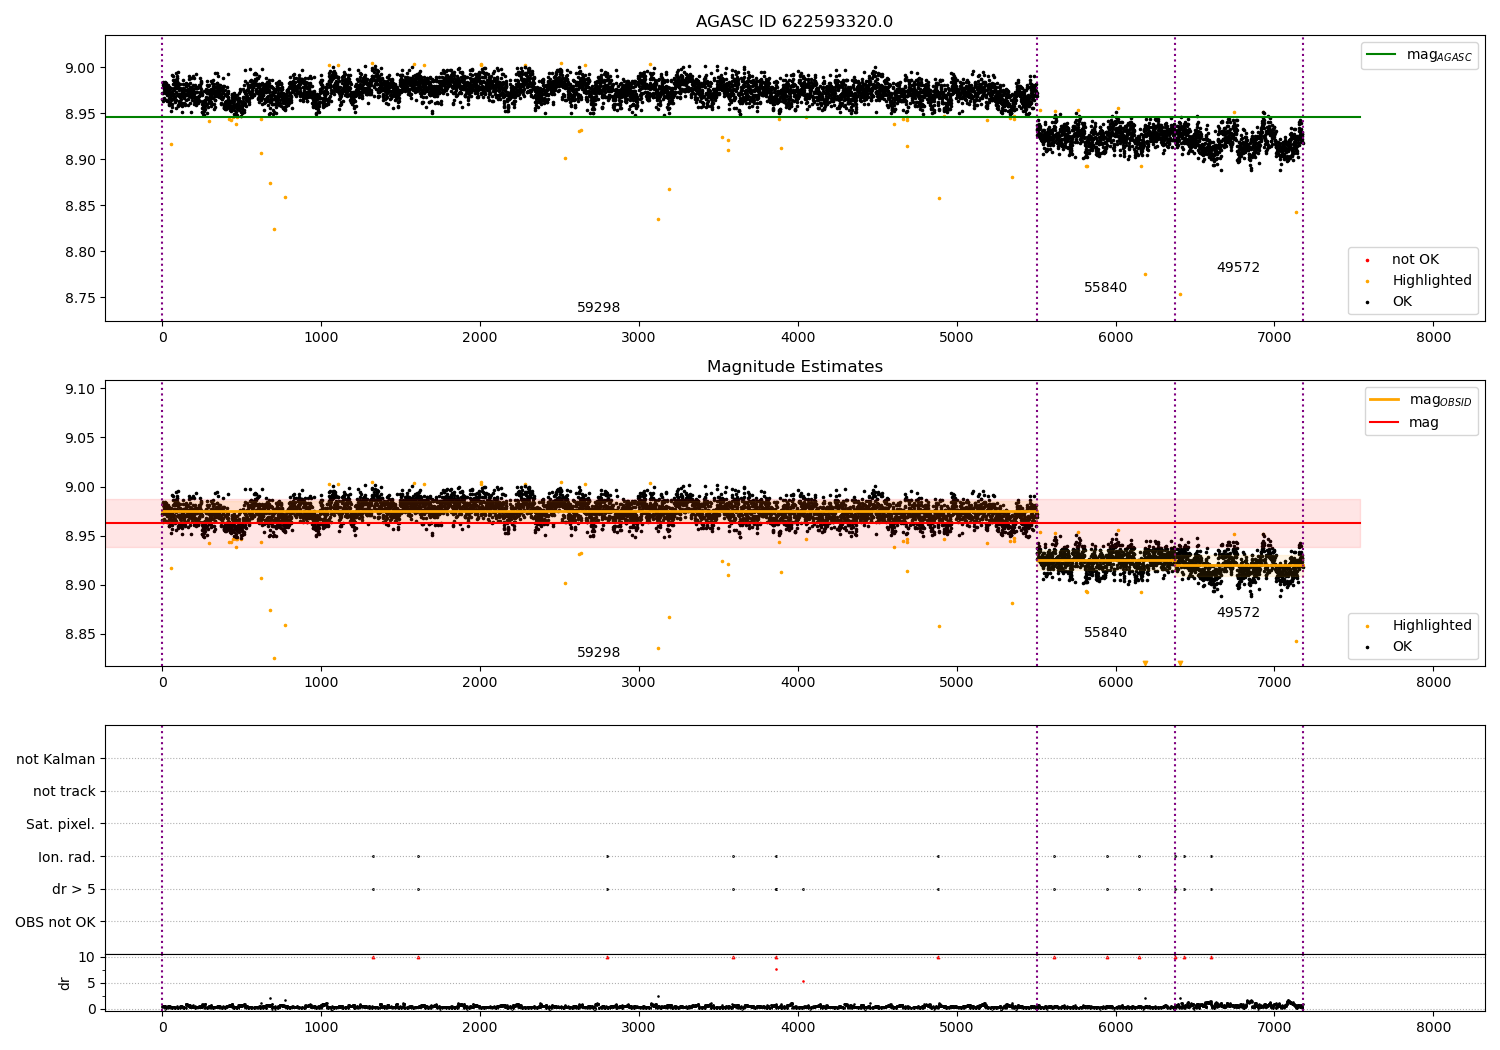Click the 10 tick on the dr axis
Screen dimensions: 1500x1050
point(86,957)
